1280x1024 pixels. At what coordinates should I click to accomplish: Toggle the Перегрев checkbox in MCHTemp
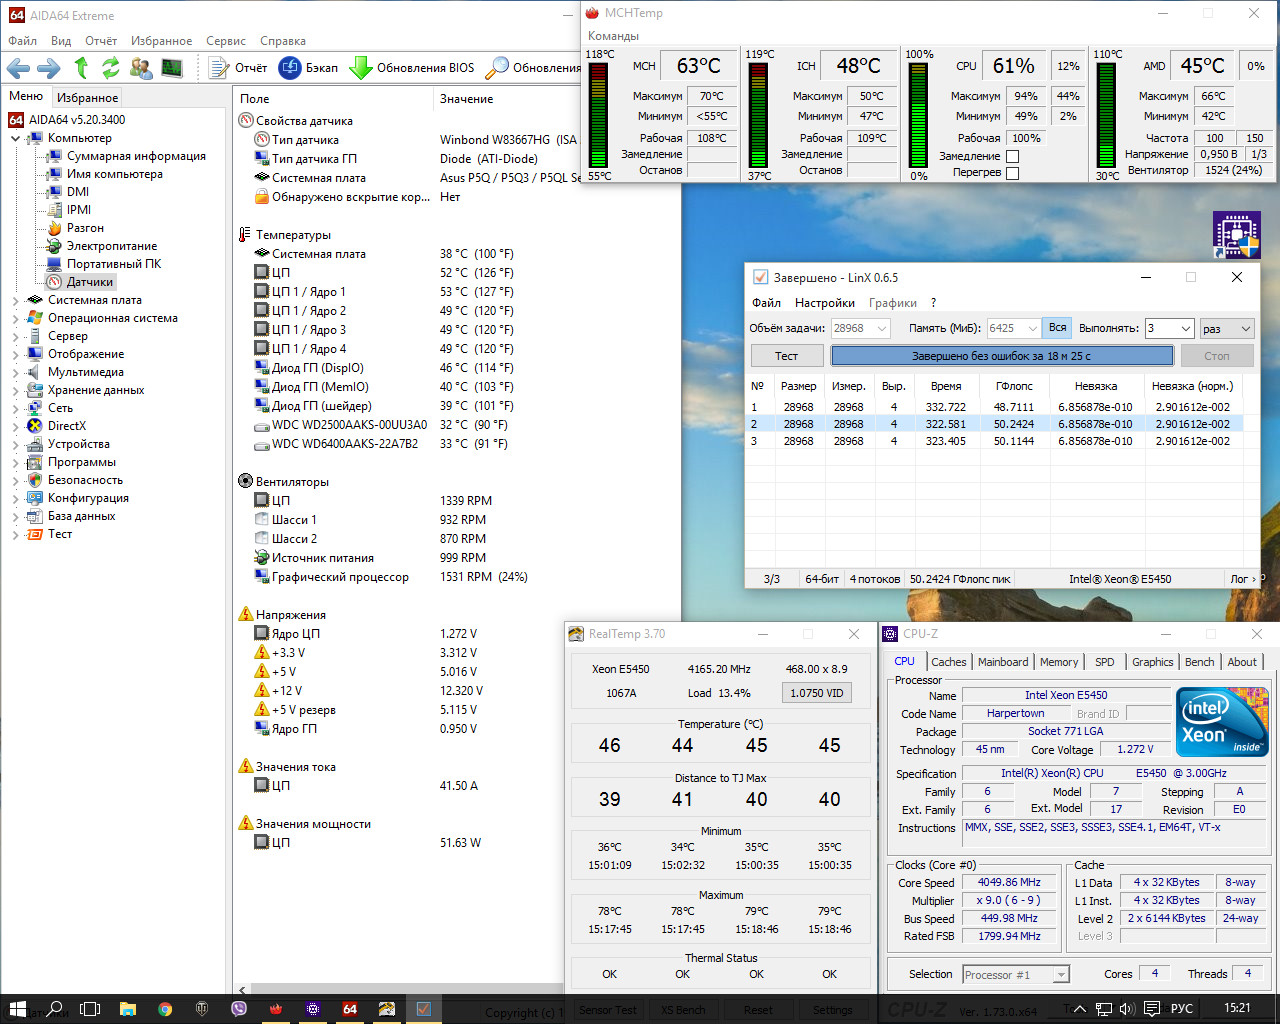point(1012,173)
